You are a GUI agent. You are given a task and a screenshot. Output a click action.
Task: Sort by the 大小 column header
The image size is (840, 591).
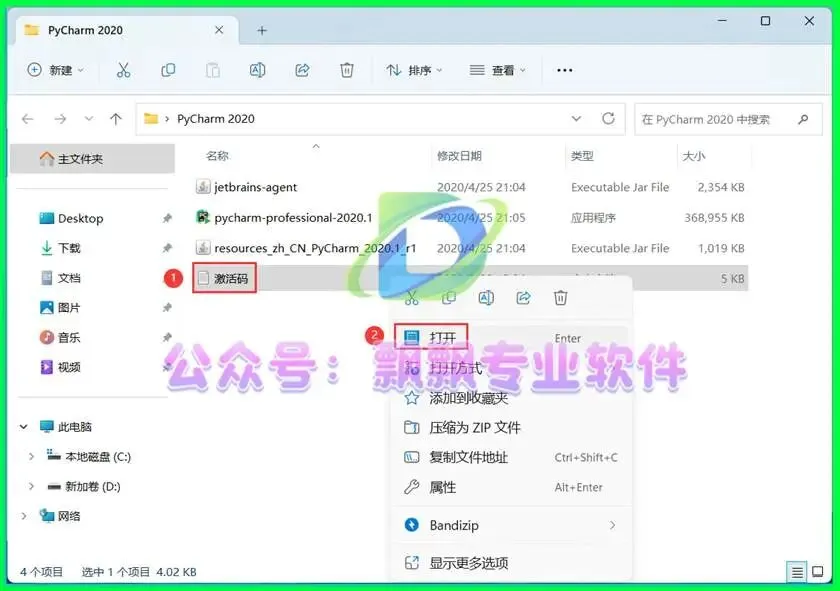694,156
